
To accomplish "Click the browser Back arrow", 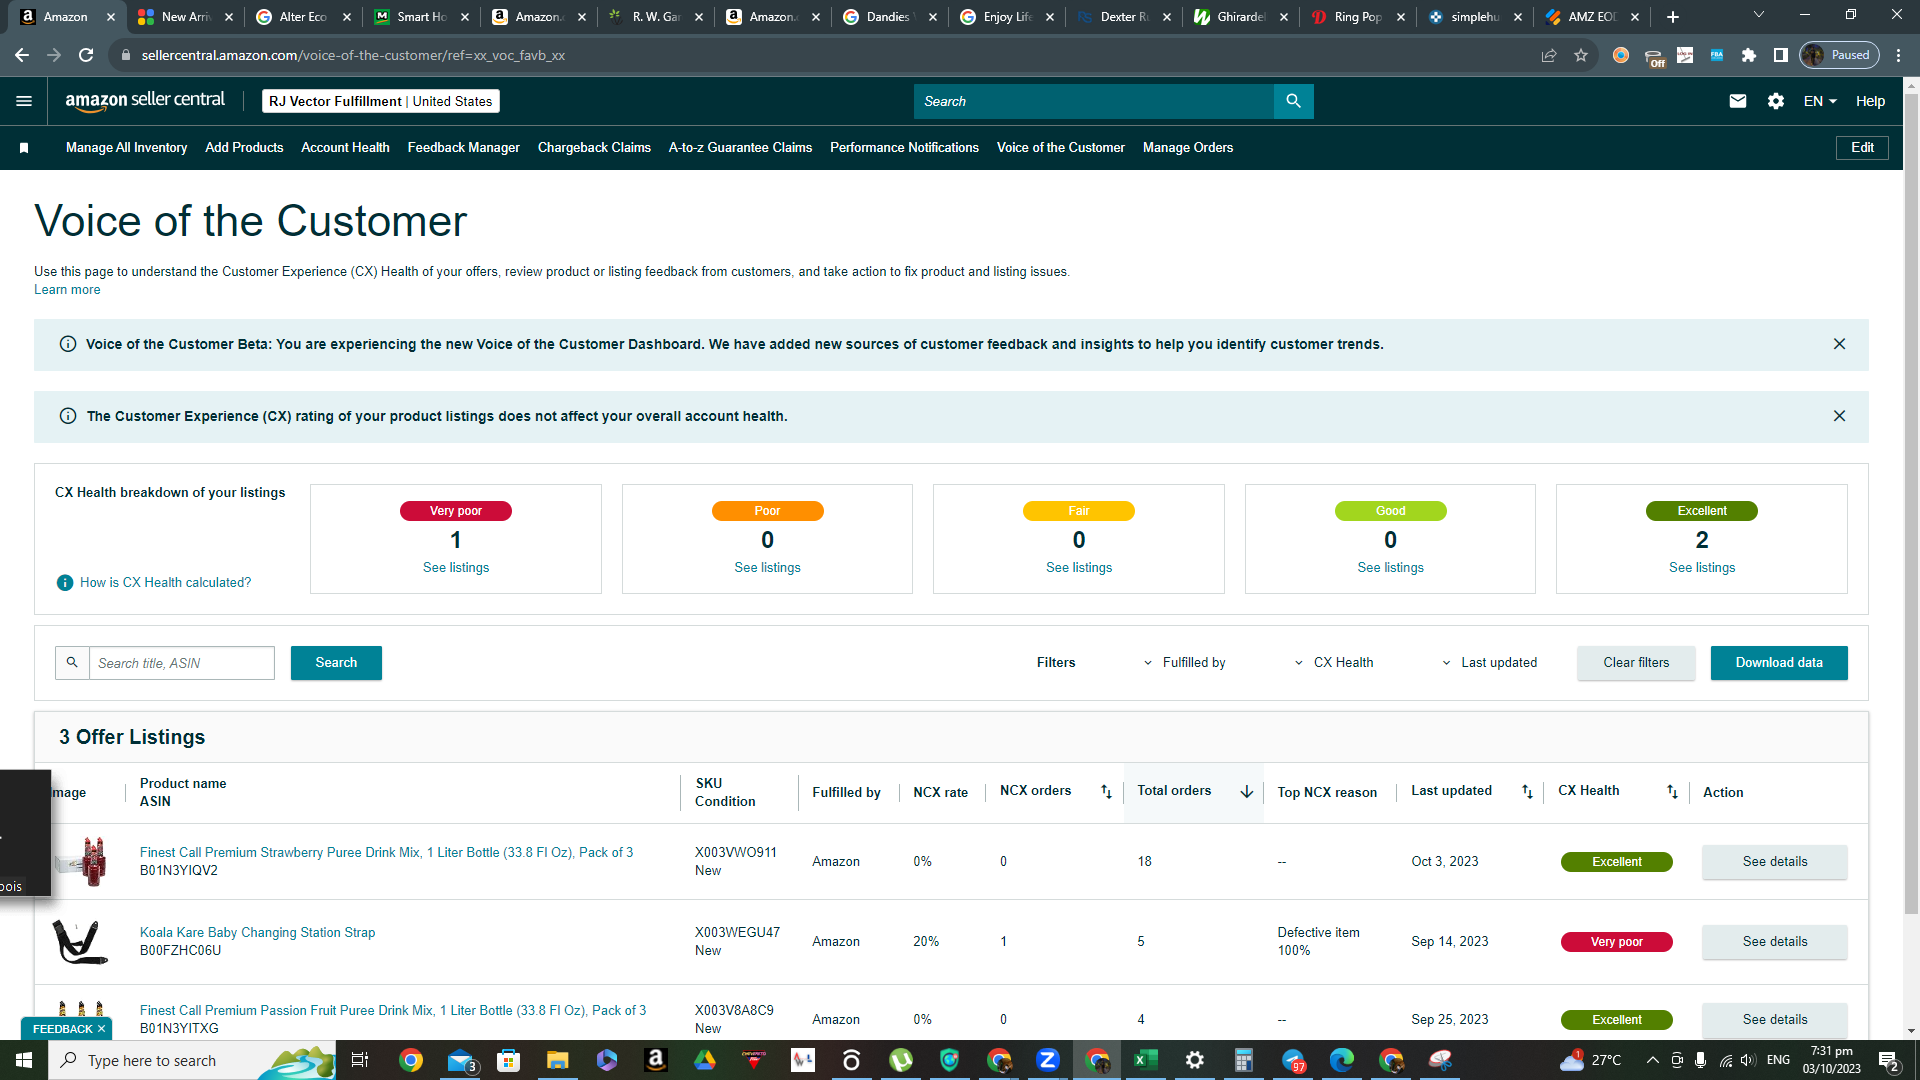I will pos(22,55).
